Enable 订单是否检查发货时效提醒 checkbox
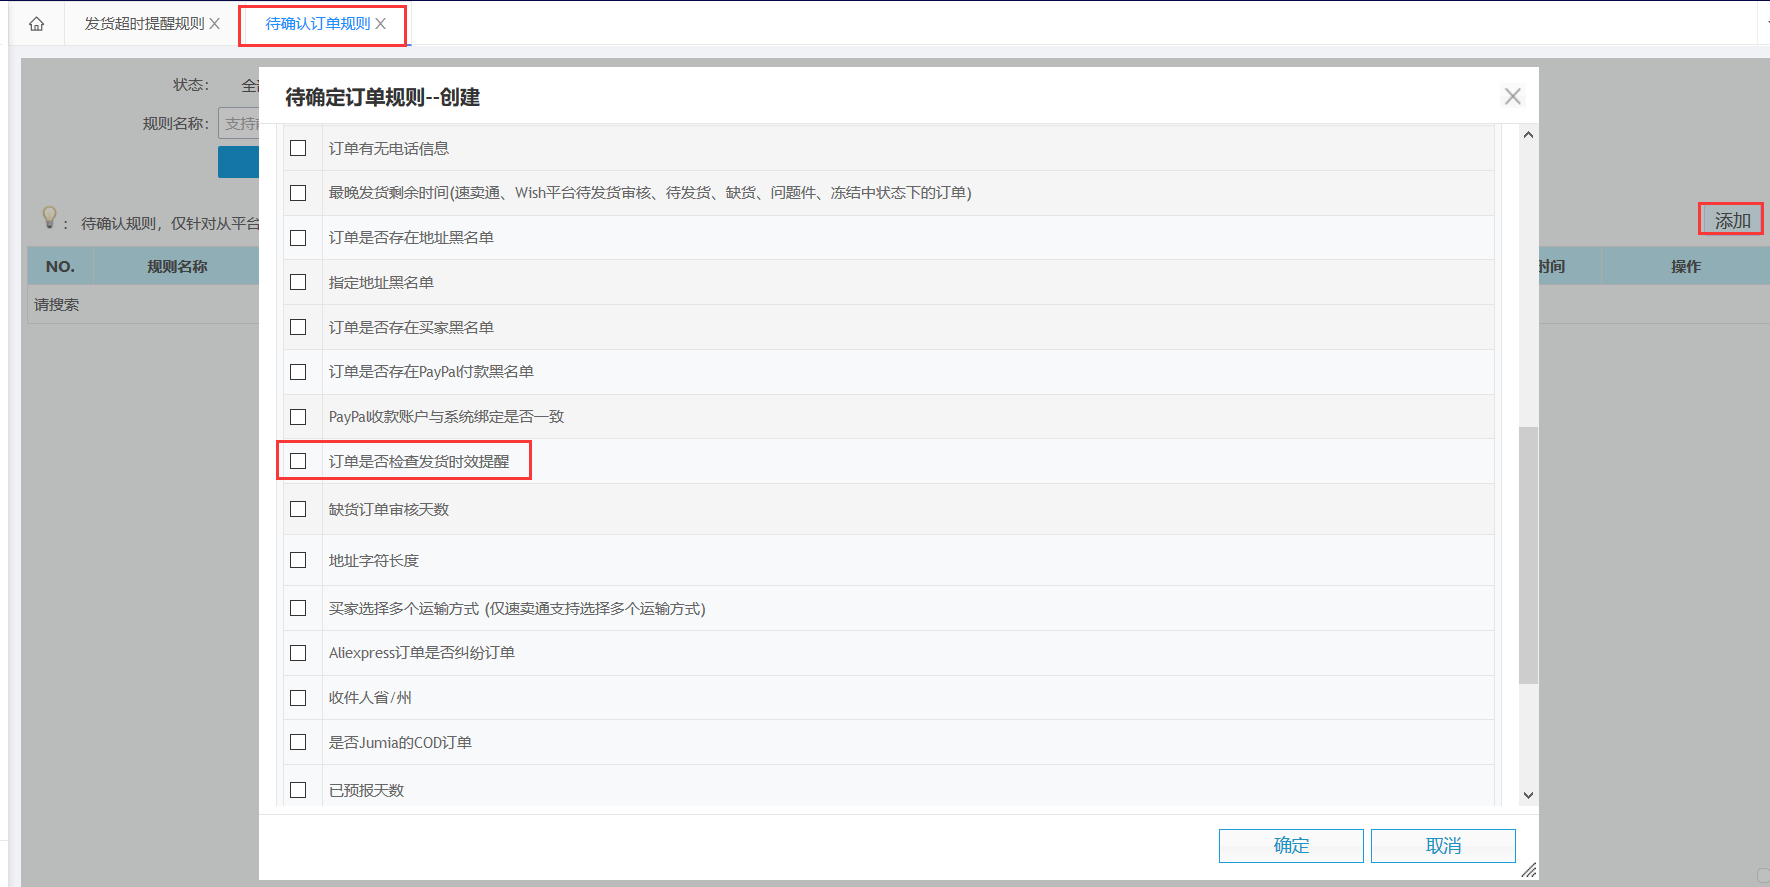 [x=298, y=461]
